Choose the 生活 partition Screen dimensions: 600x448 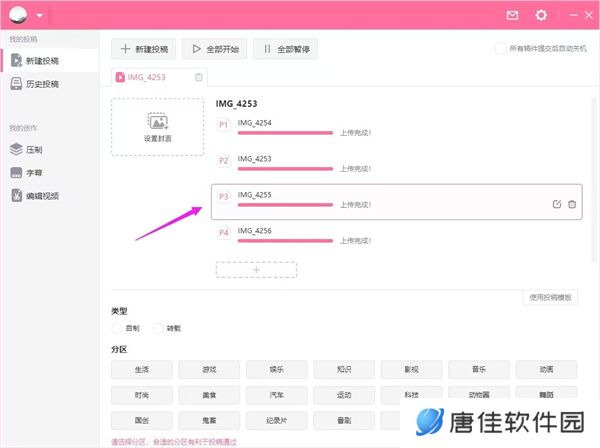pyautogui.click(x=142, y=370)
